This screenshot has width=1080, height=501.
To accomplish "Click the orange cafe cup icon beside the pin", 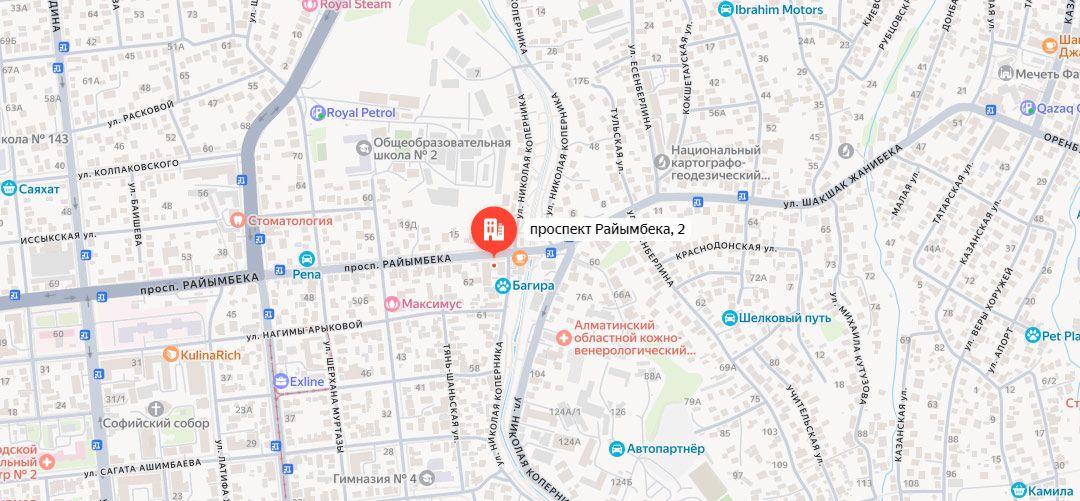I will (x=520, y=258).
